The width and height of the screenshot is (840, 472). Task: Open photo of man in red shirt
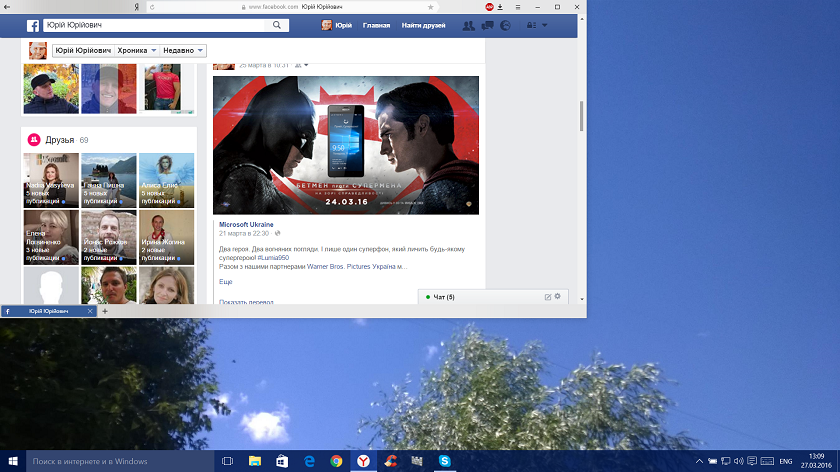point(166,88)
